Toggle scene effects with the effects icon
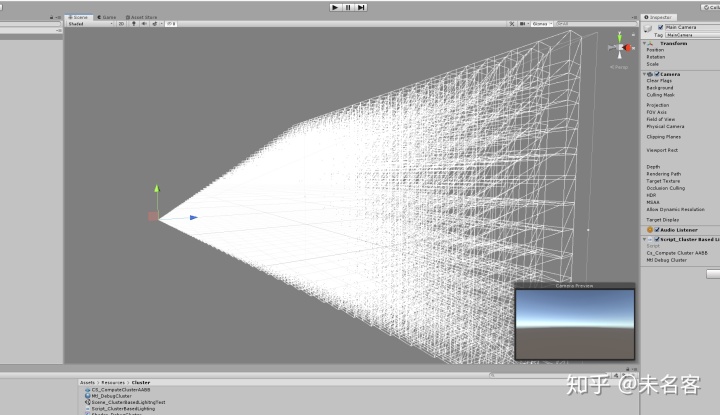 (155, 23)
